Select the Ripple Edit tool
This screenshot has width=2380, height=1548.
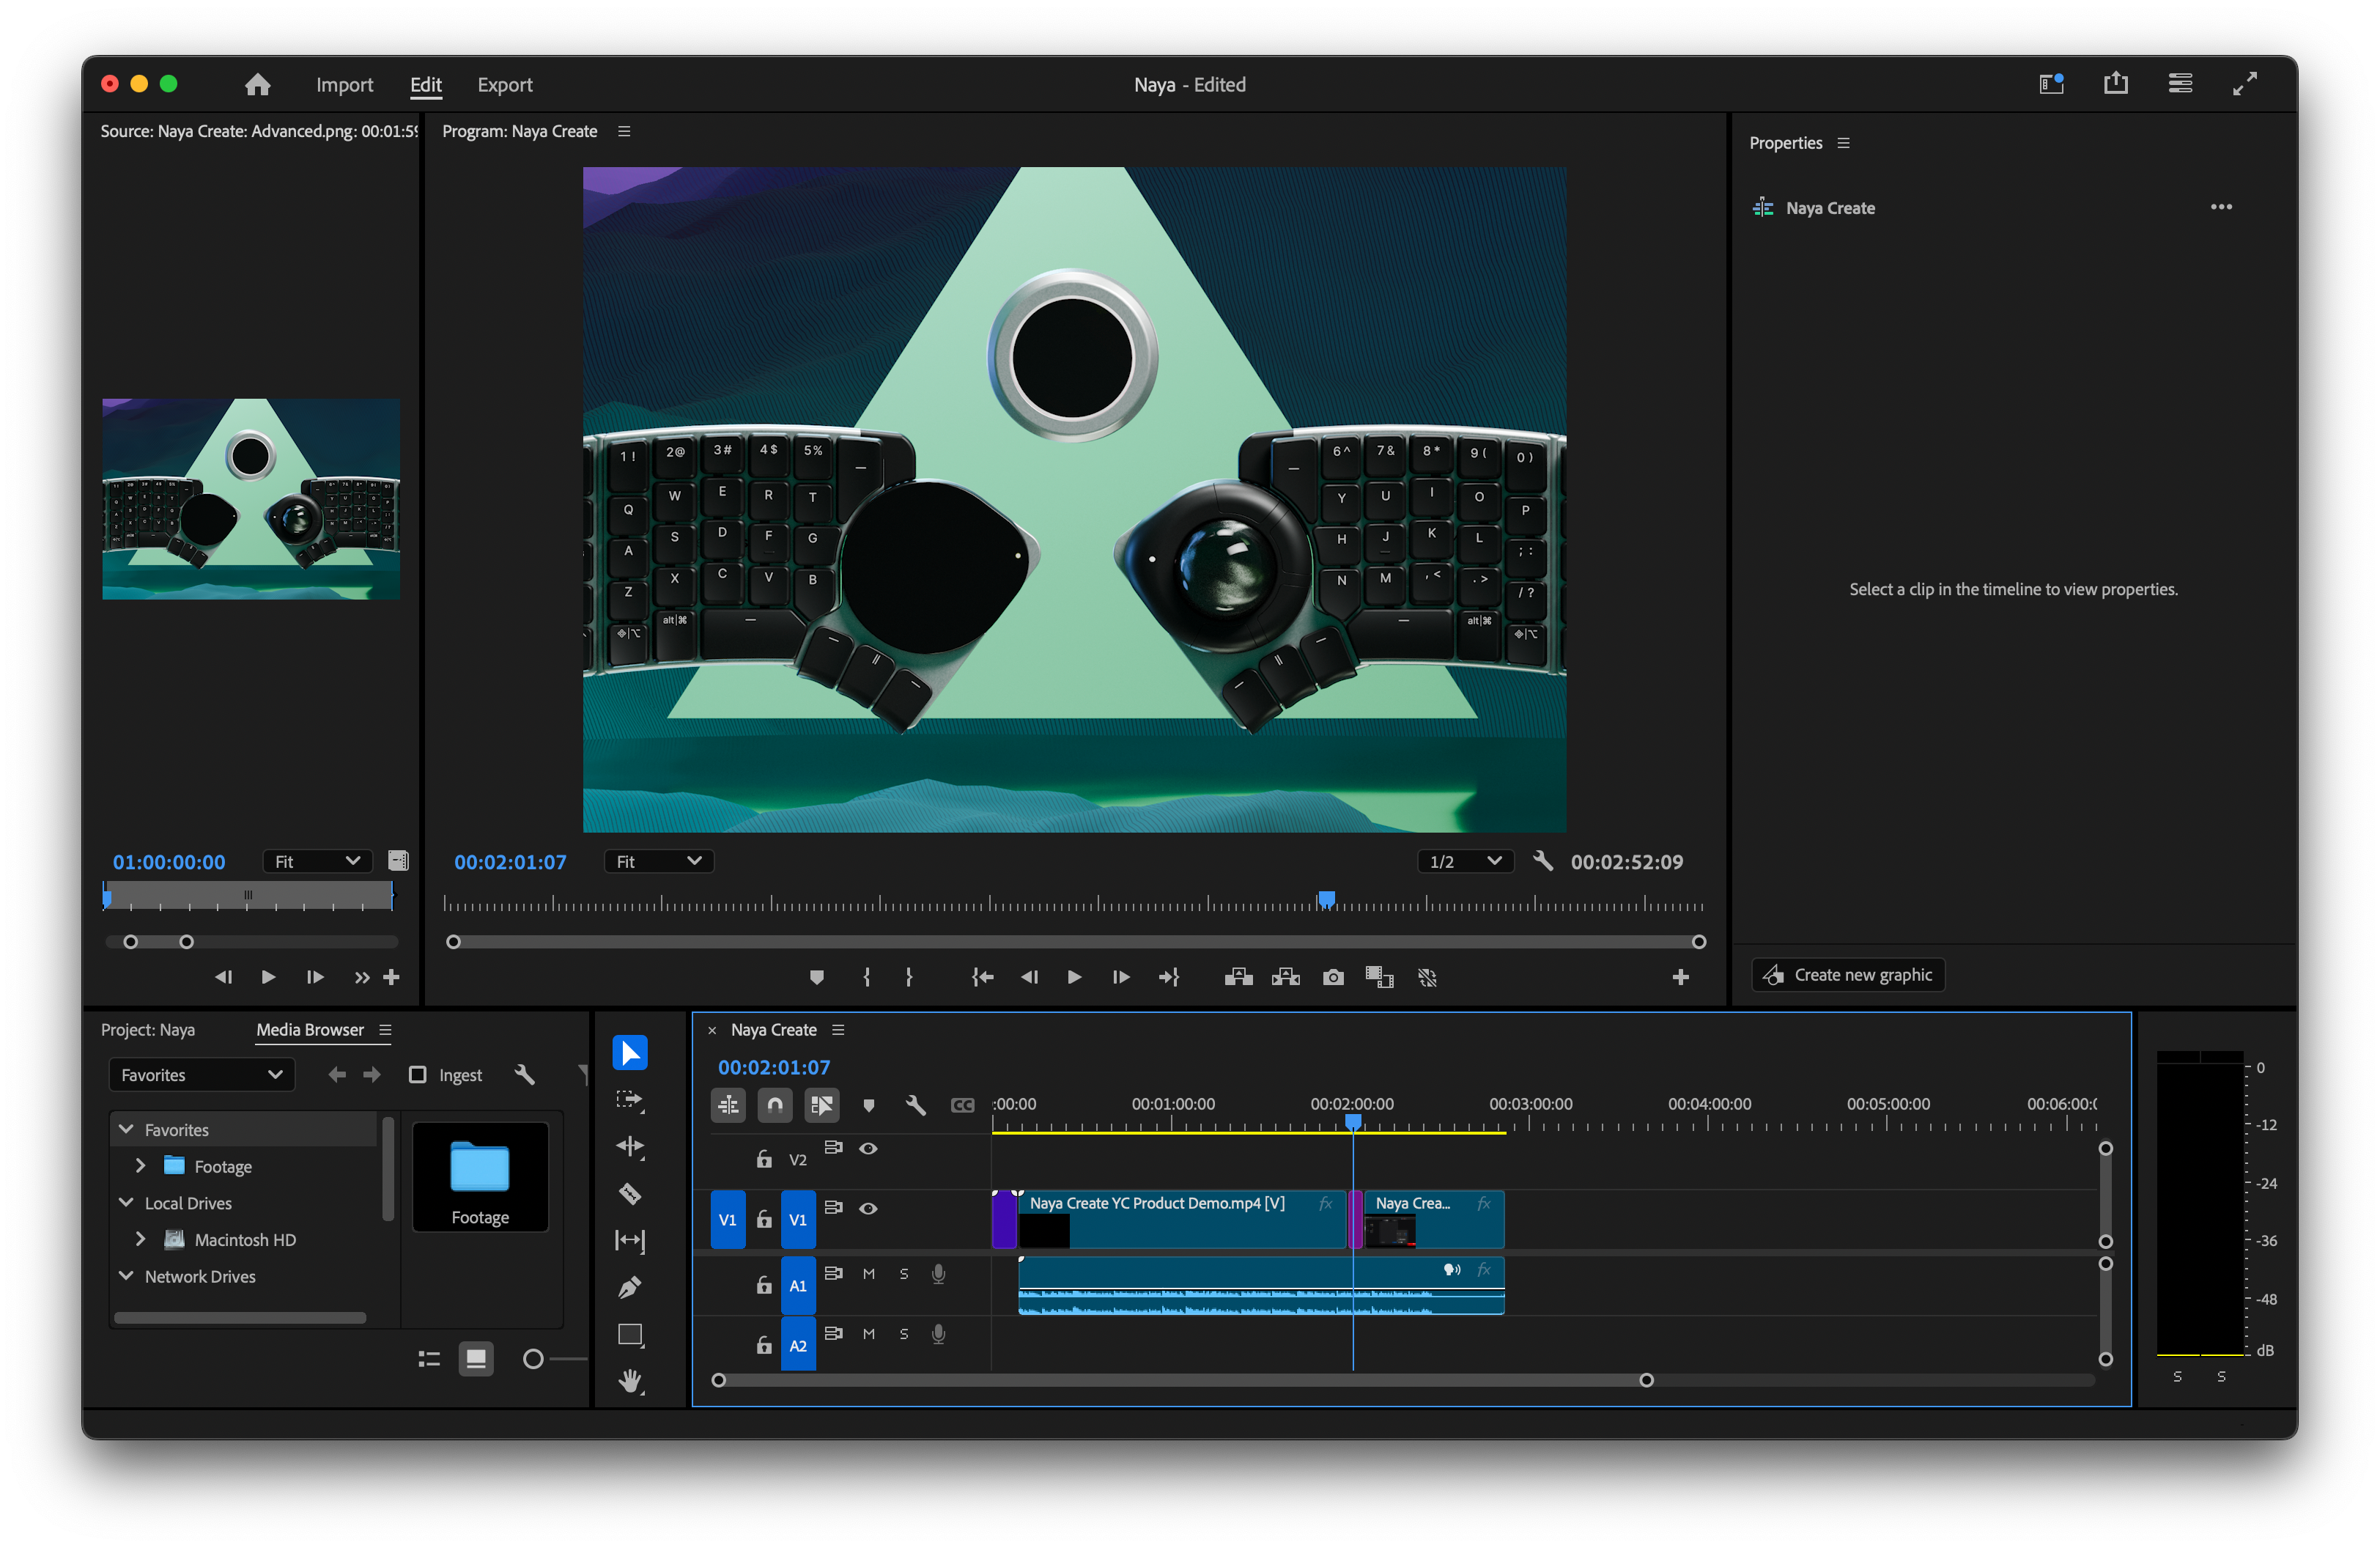[x=630, y=1146]
